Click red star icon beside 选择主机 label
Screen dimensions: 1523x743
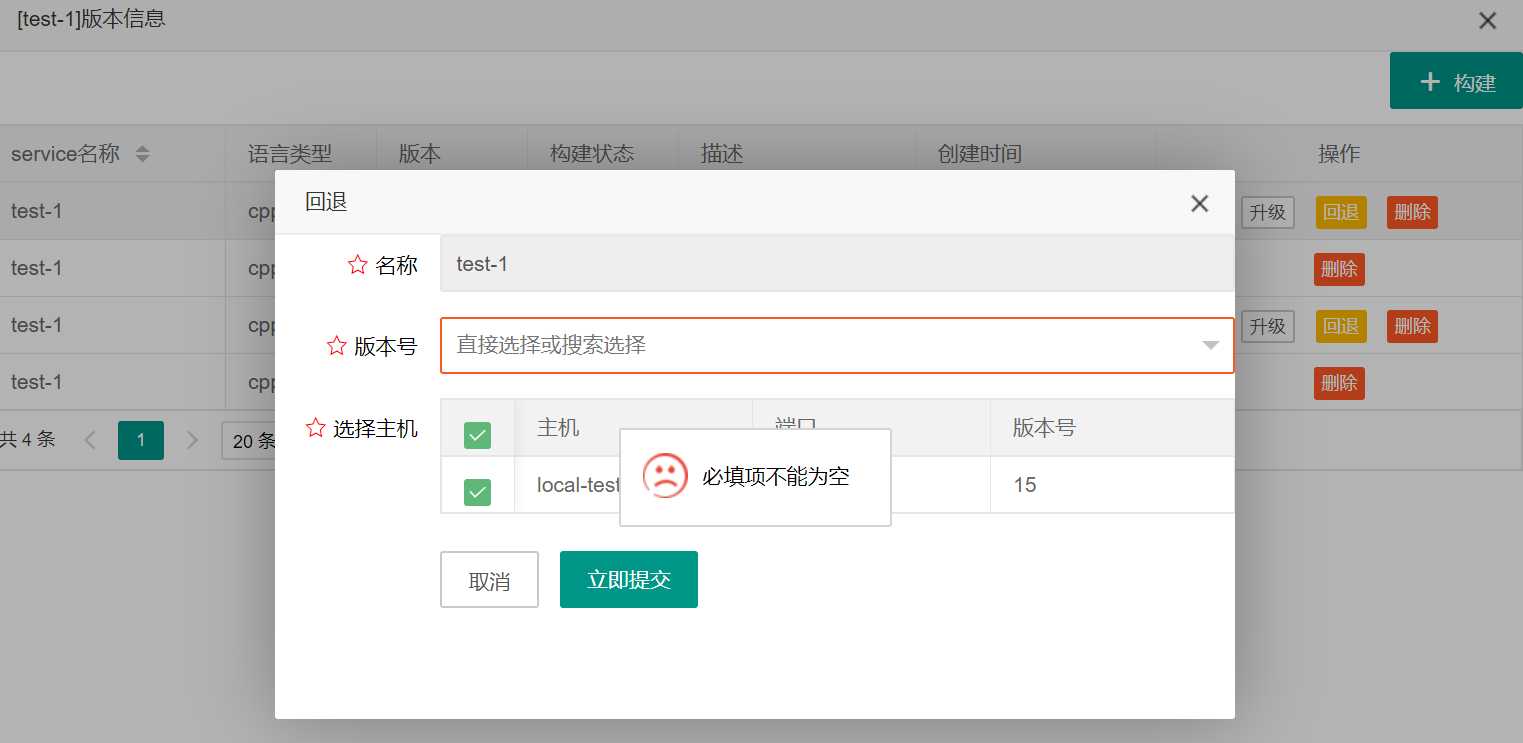315,428
